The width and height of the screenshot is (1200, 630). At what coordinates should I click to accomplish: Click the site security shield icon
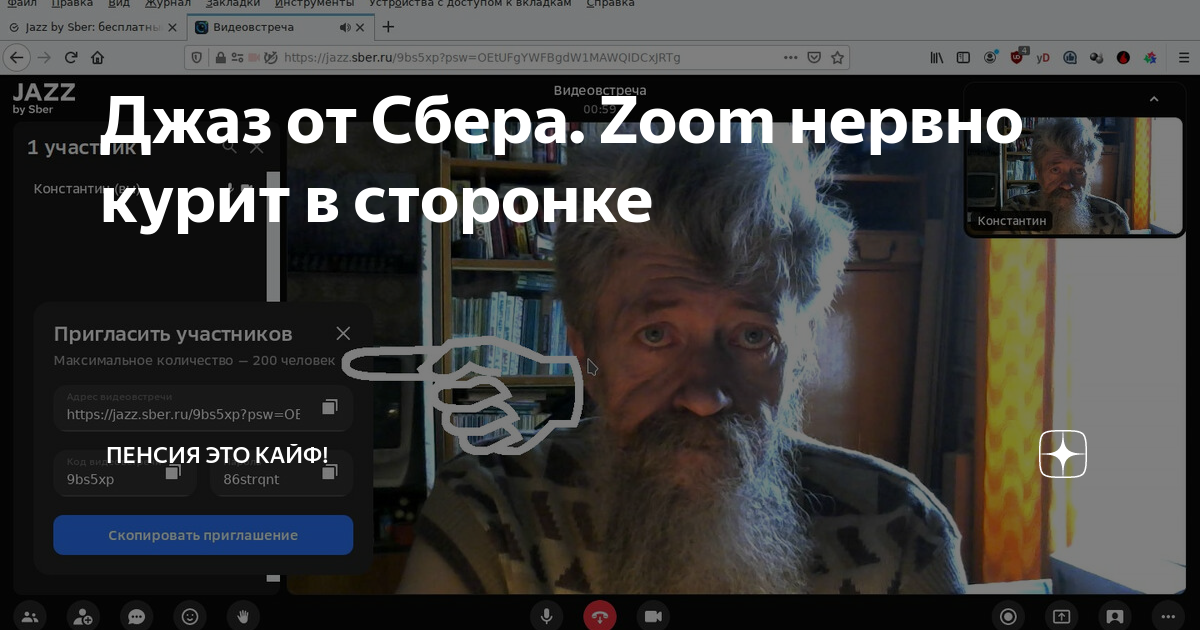[199, 58]
